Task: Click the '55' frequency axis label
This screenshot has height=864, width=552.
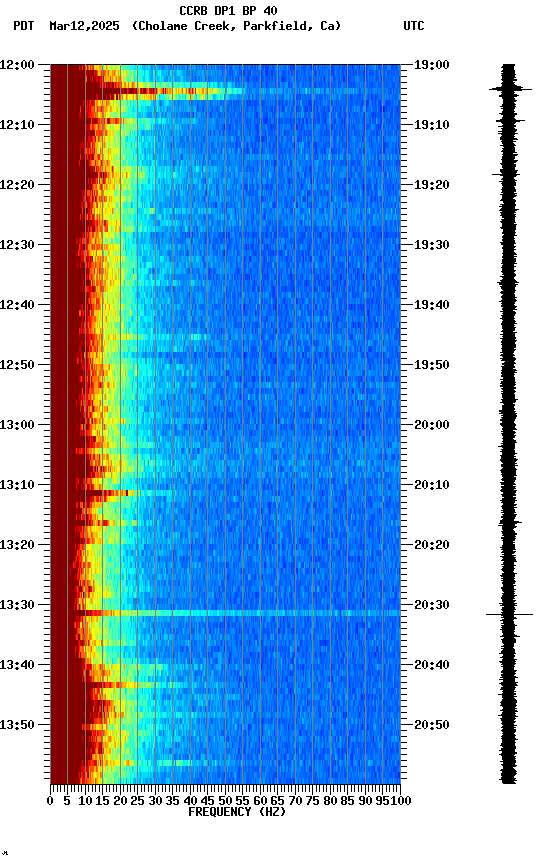Action: coord(242,801)
